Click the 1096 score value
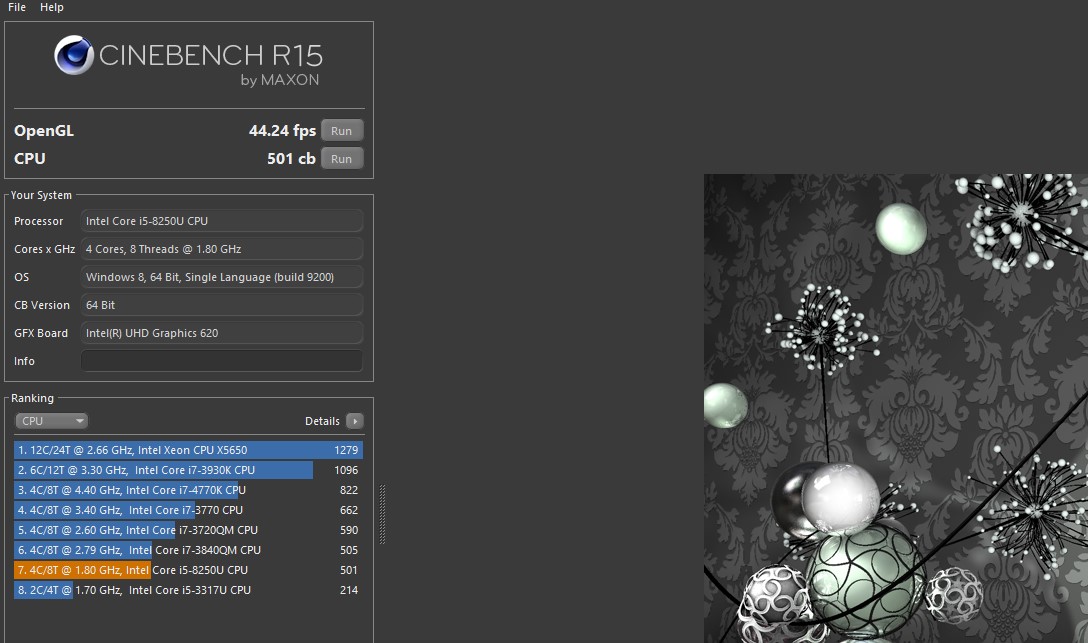1088x643 pixels. pos(346,470)
